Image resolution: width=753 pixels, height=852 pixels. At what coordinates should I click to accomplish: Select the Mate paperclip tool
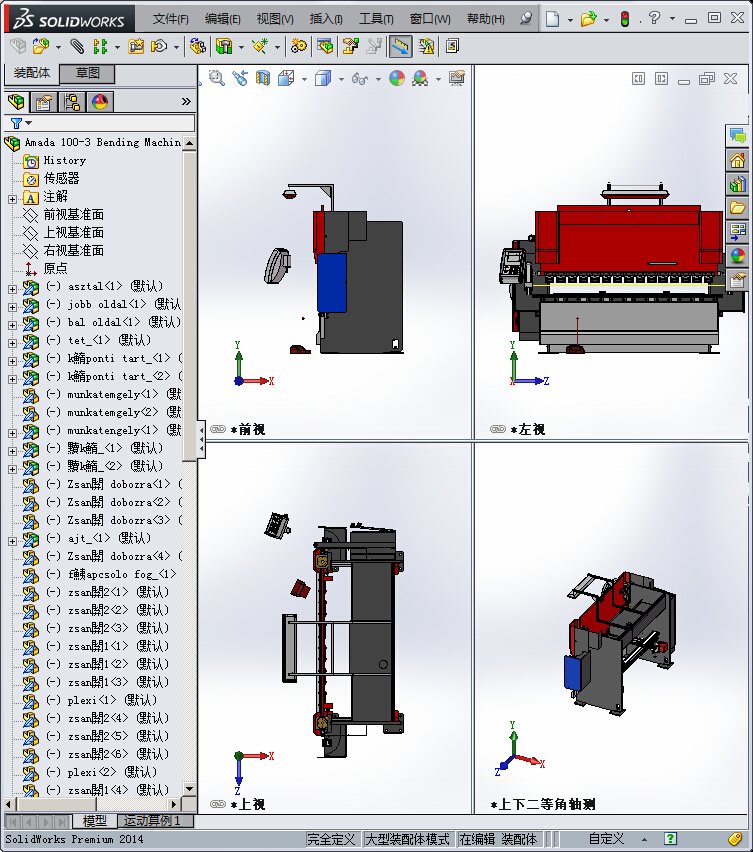tap(77, 46)
